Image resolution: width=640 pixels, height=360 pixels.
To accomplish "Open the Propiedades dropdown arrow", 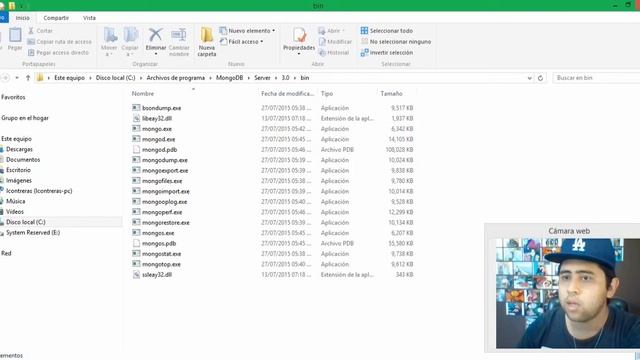I will coord(299,54).
